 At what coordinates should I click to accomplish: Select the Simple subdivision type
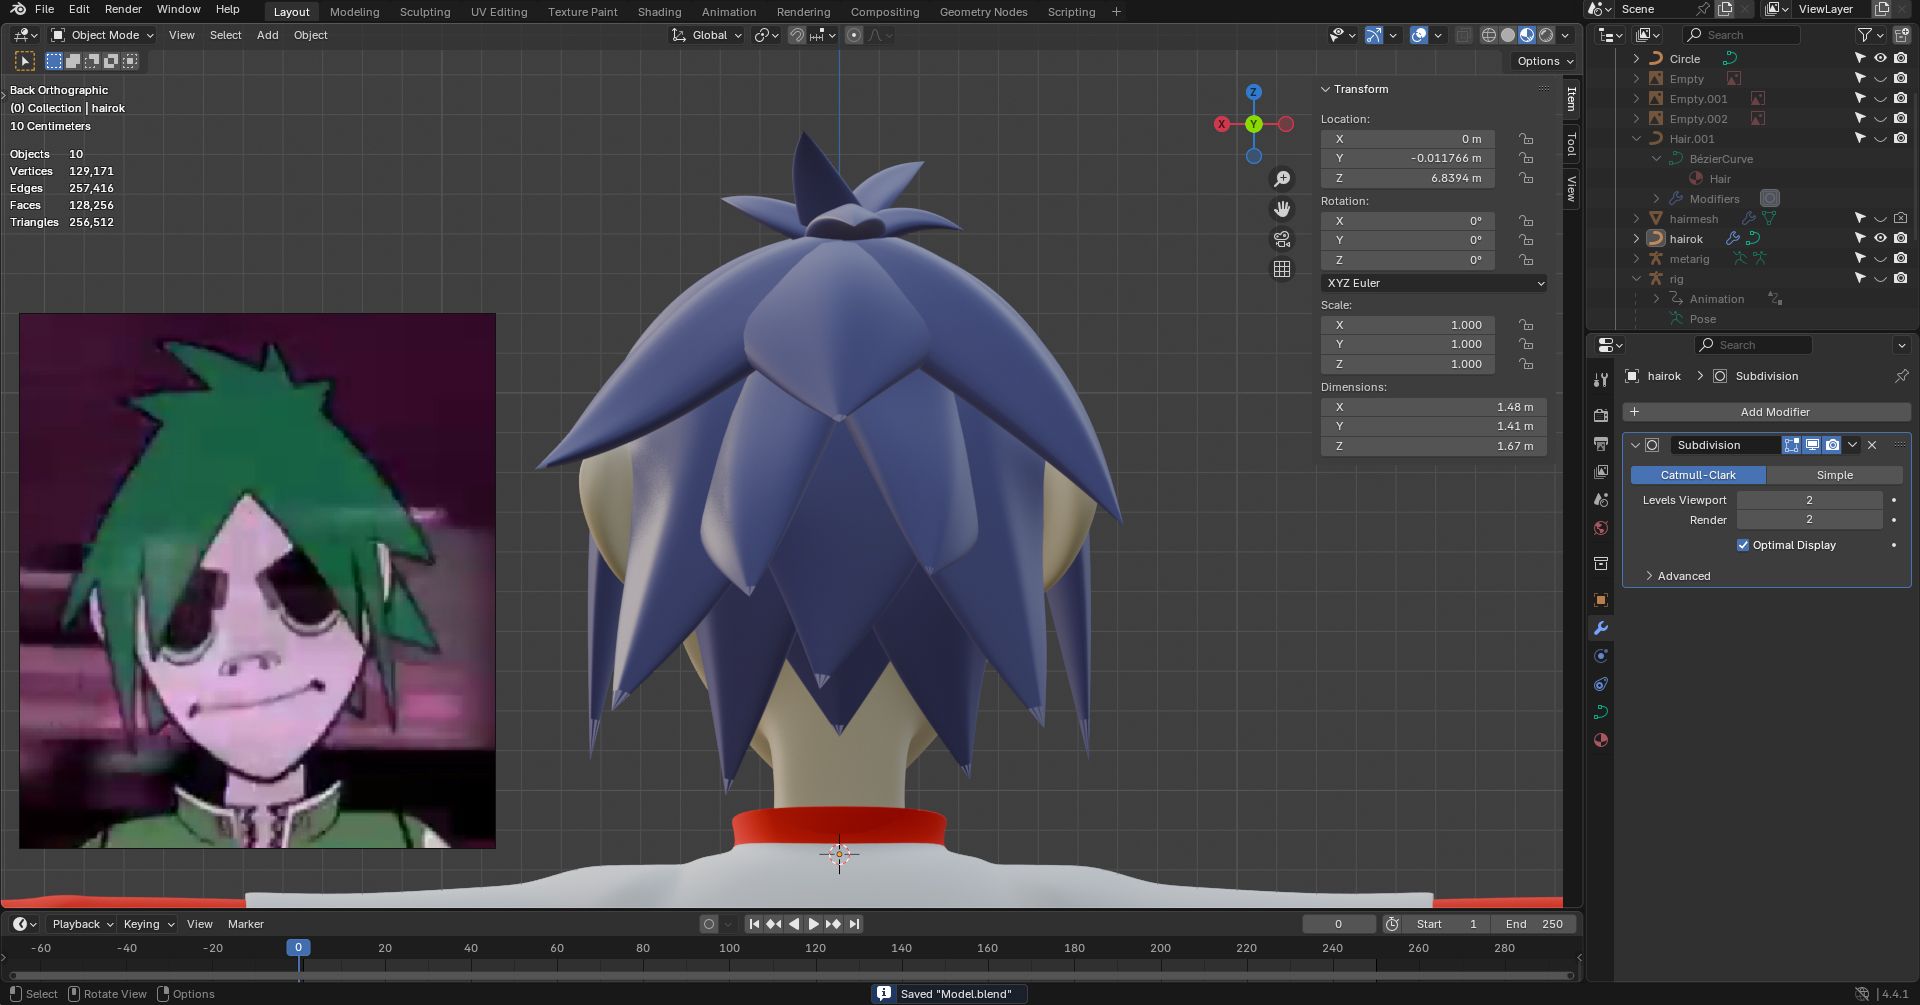(1834, 475)
